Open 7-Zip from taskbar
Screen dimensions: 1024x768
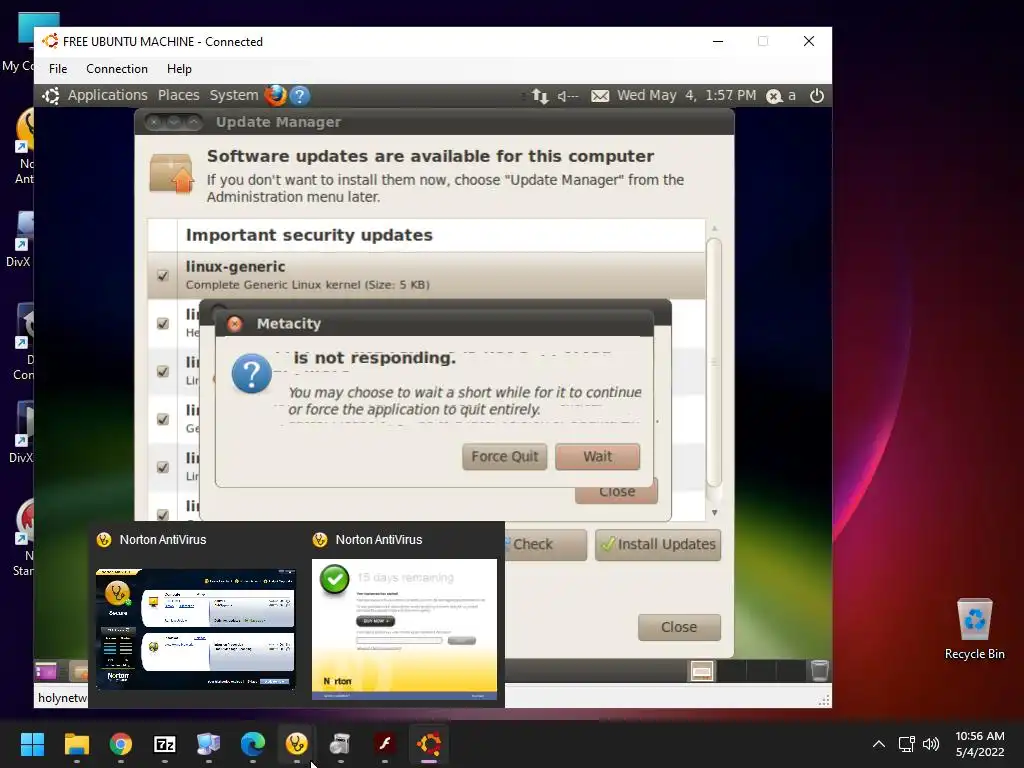[165, 744]
